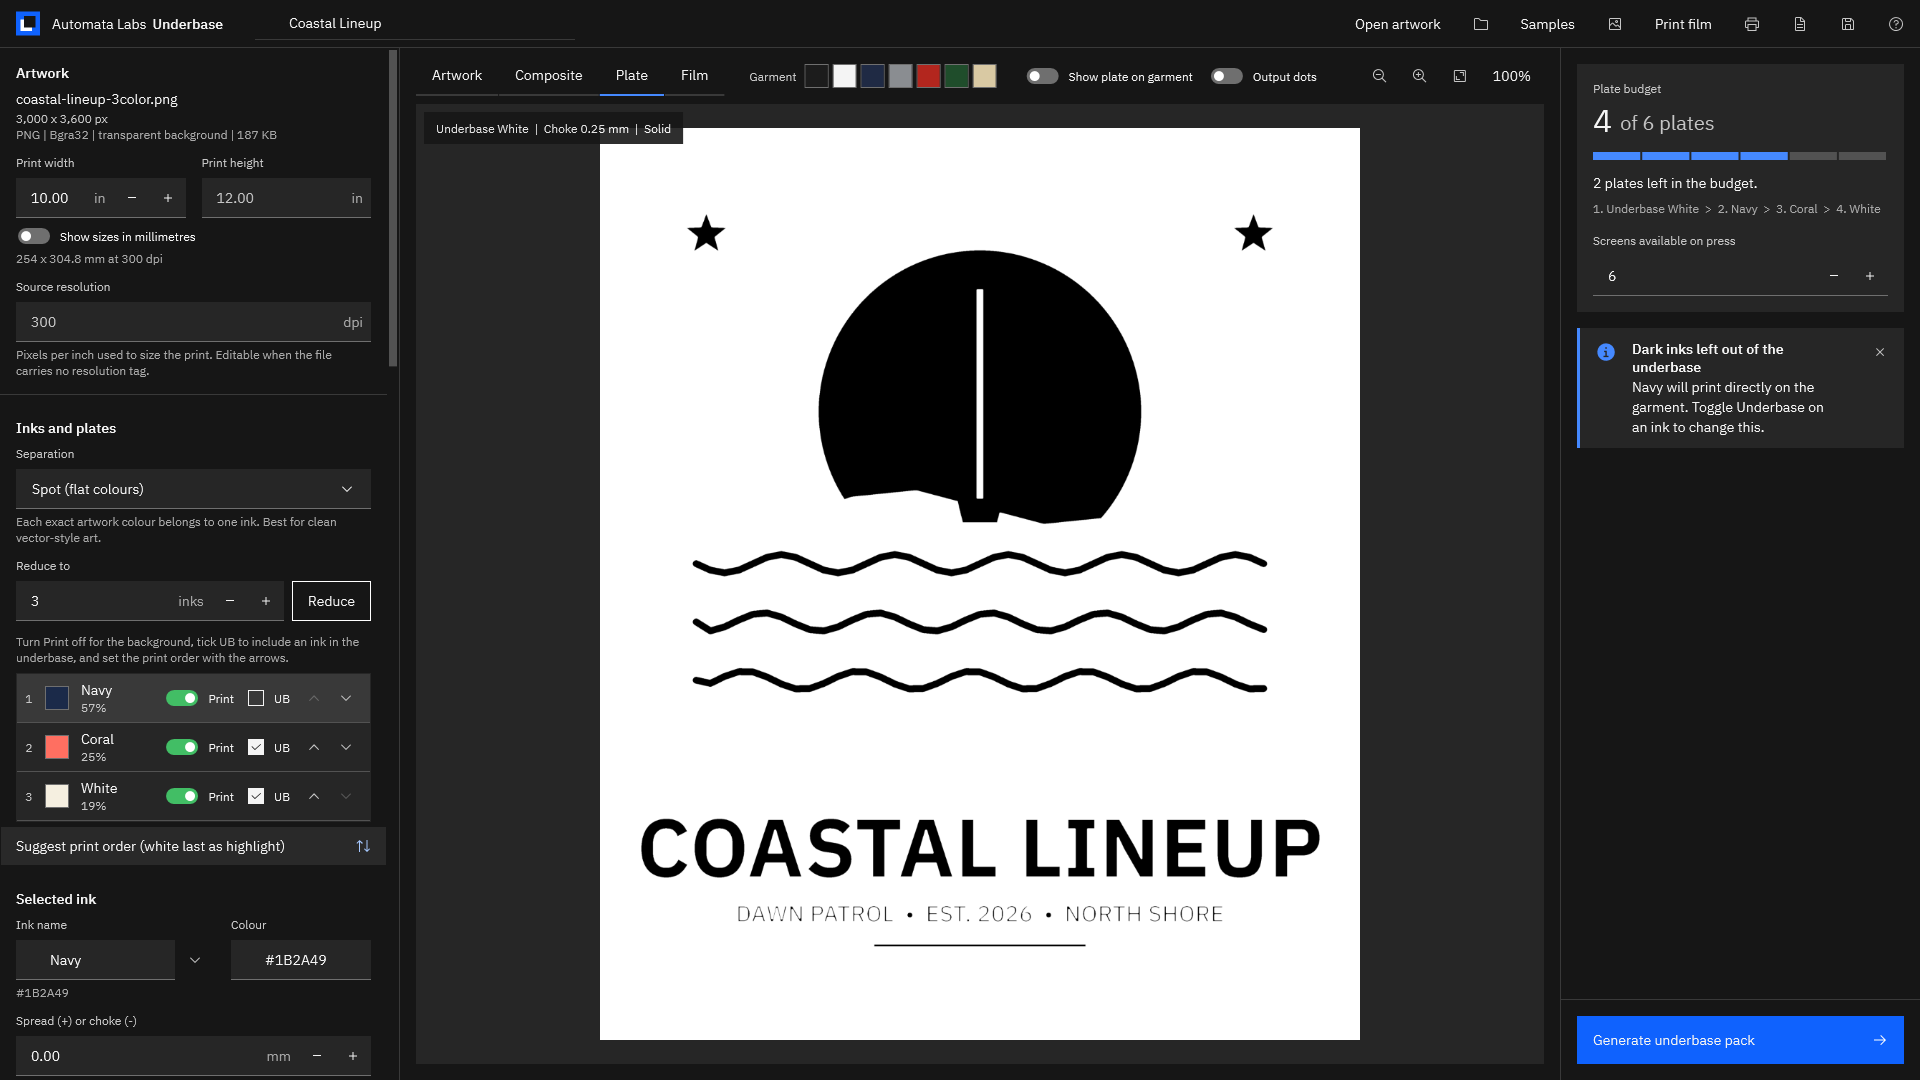Click Samples label in header
The width and height of the screenshot is (1920, 1080).
[x=1547, y=24]
